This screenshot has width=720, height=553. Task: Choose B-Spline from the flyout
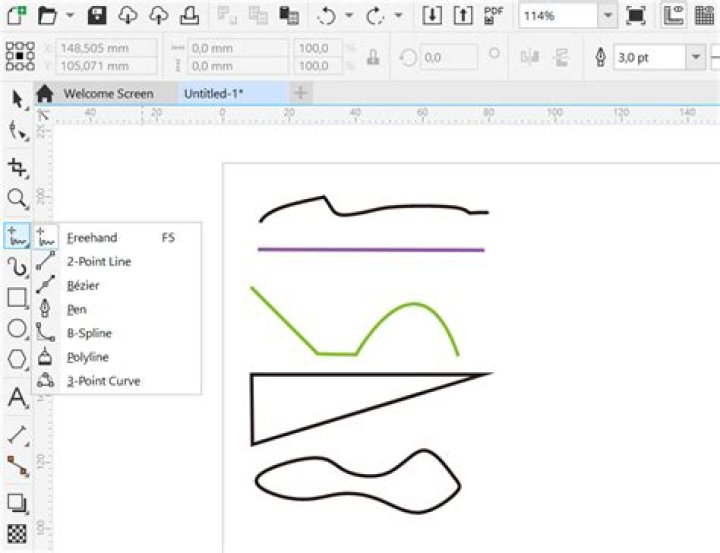click(x=117, y=333)
